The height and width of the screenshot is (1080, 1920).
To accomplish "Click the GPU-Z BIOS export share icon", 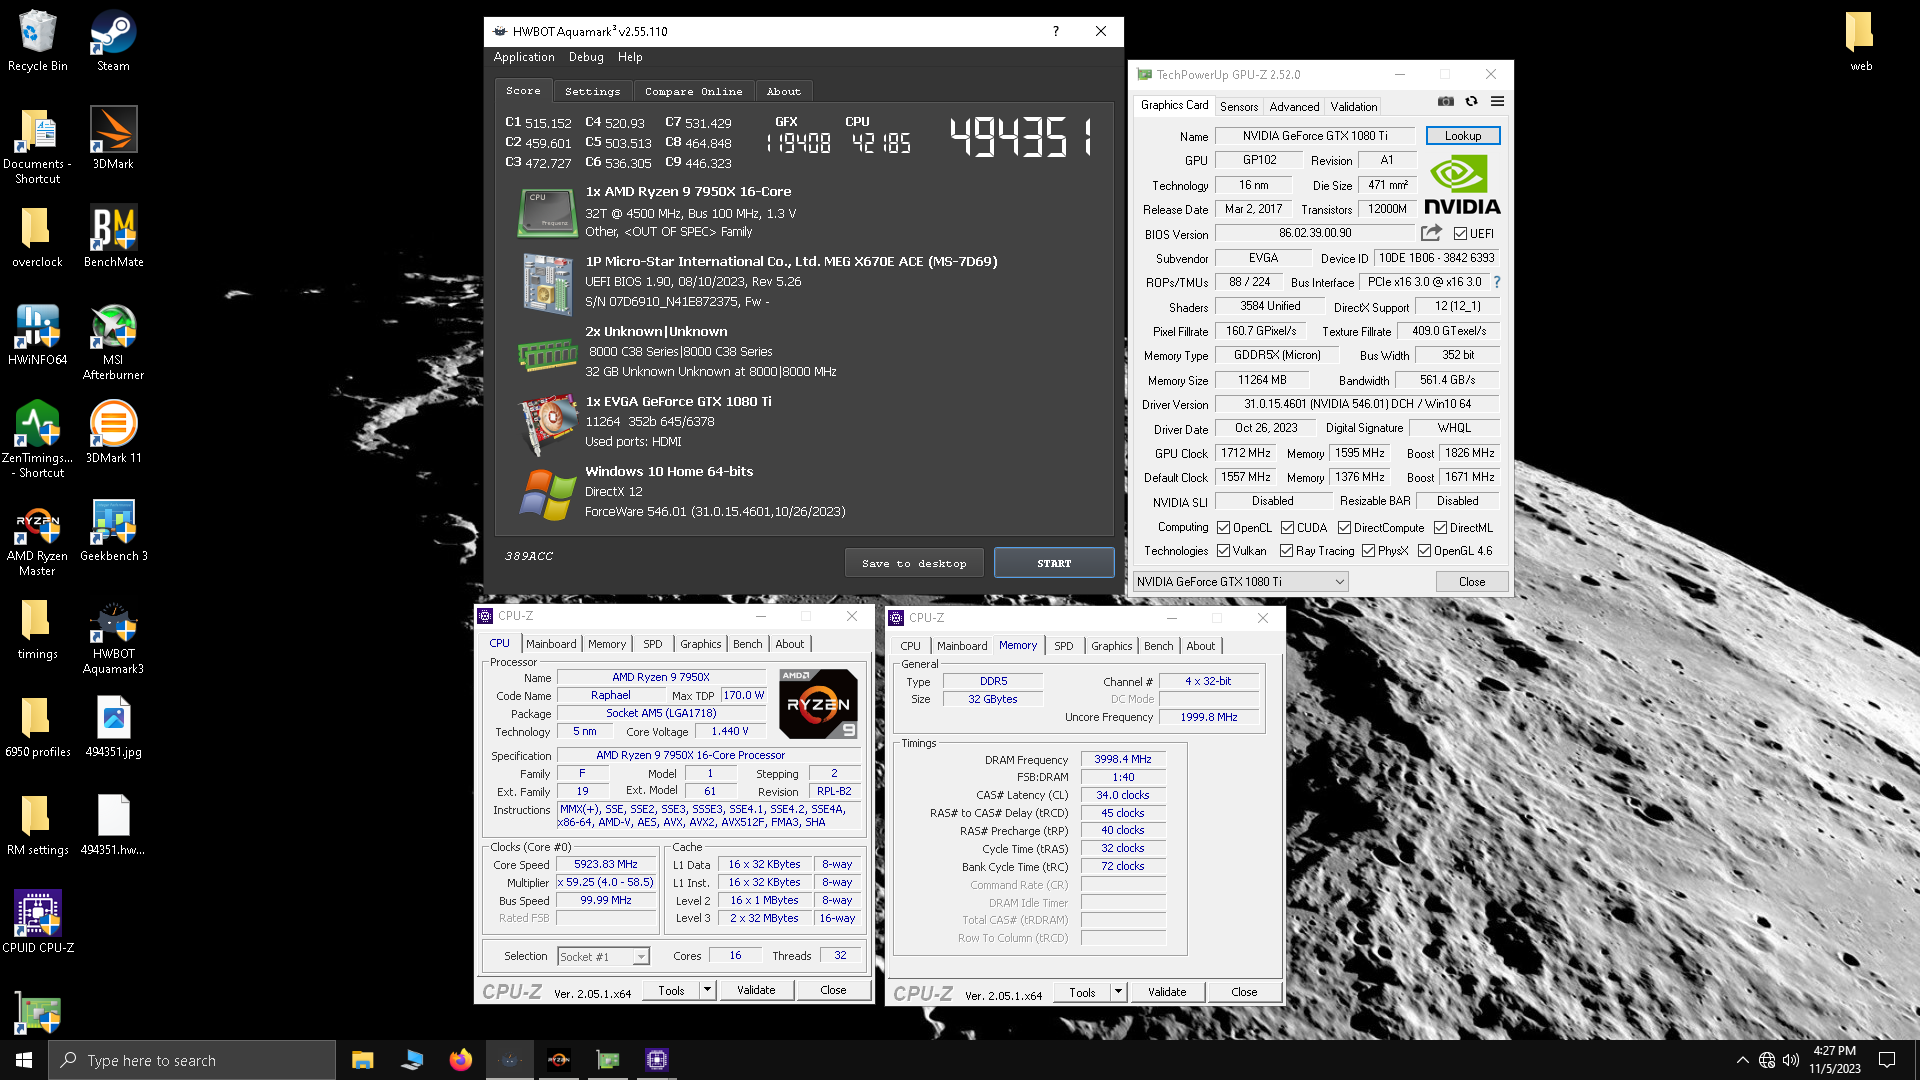I will pos(1431,233).
